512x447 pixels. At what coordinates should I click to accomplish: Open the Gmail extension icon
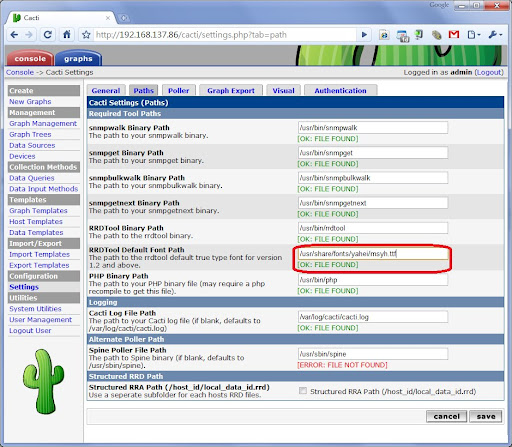454,34
